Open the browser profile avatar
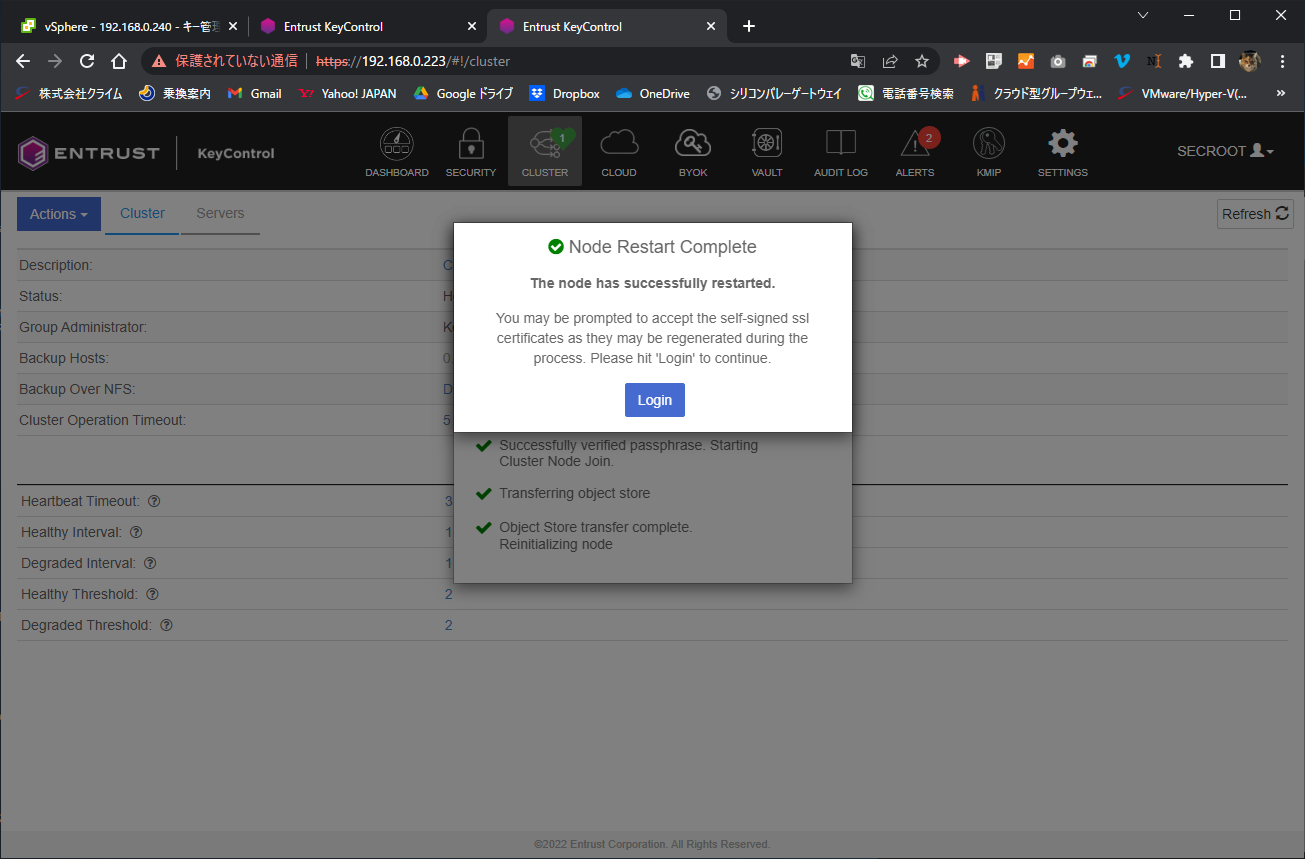 1250,61
